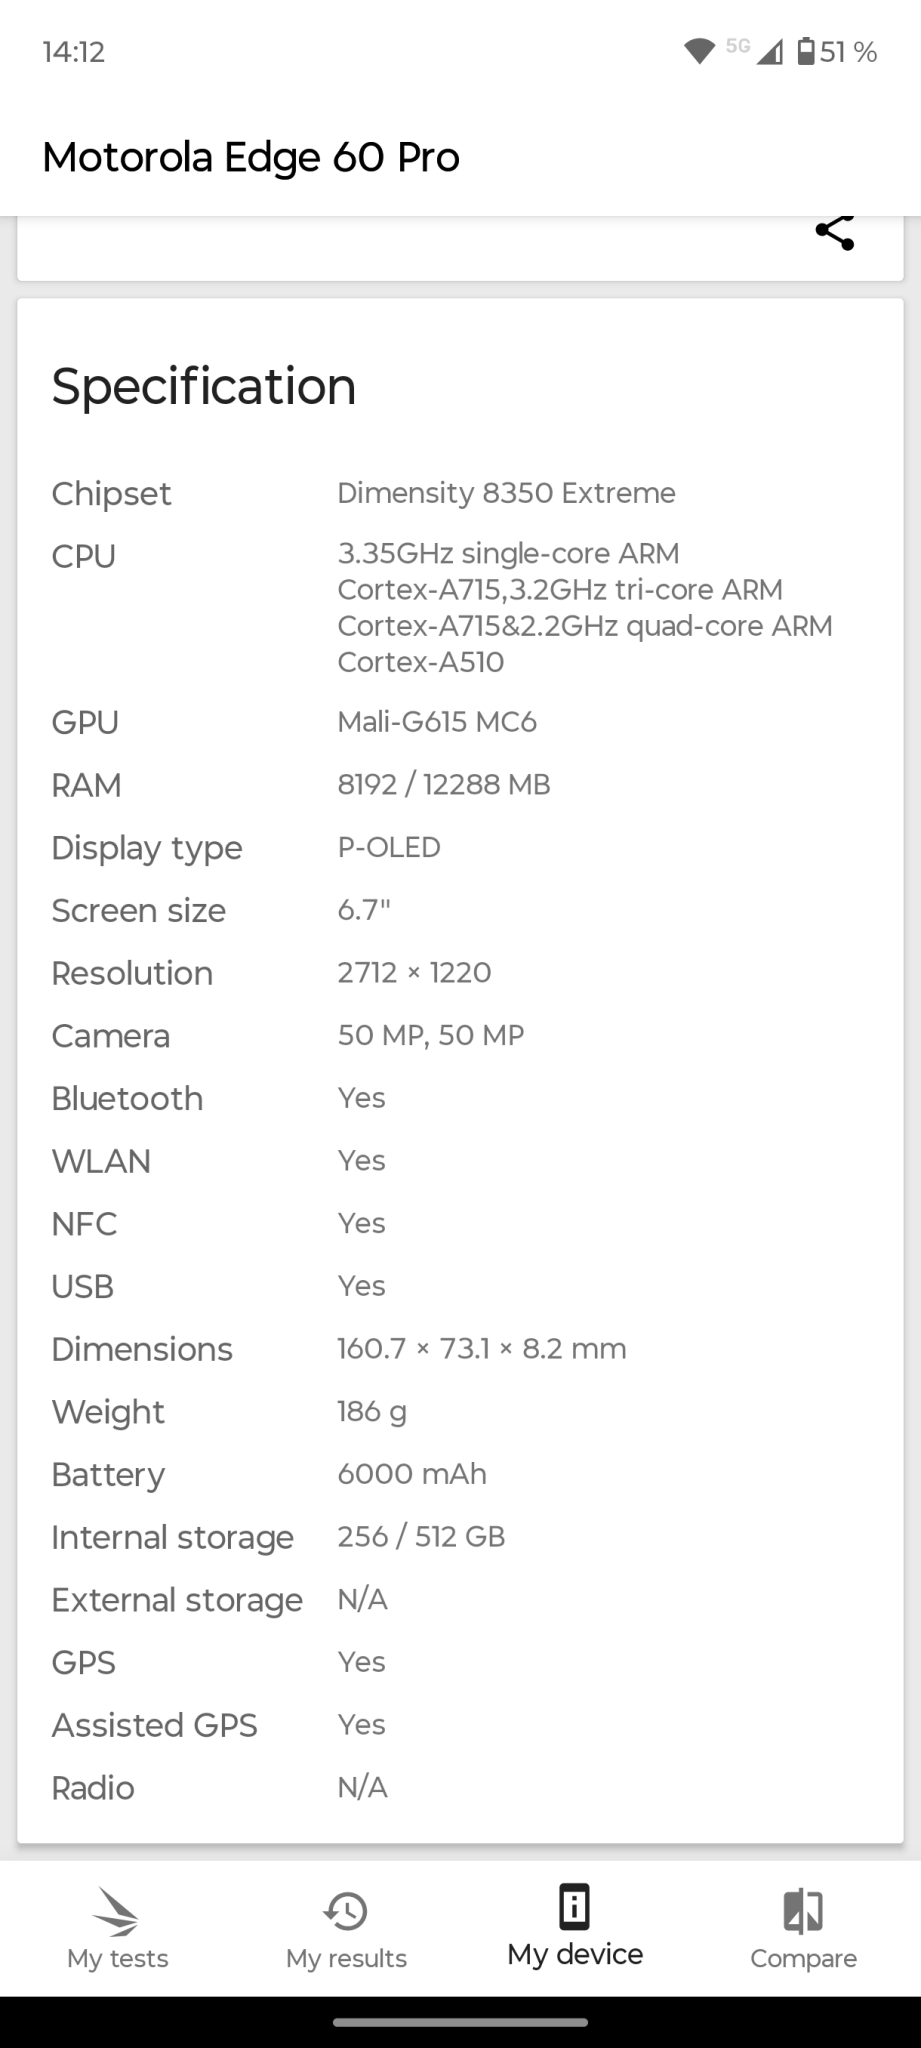Viewport: 921px width, 2048px height.
Task: Tap the Dimensity 8350 Extreme chipset value
Action: [x=506, y=493]
